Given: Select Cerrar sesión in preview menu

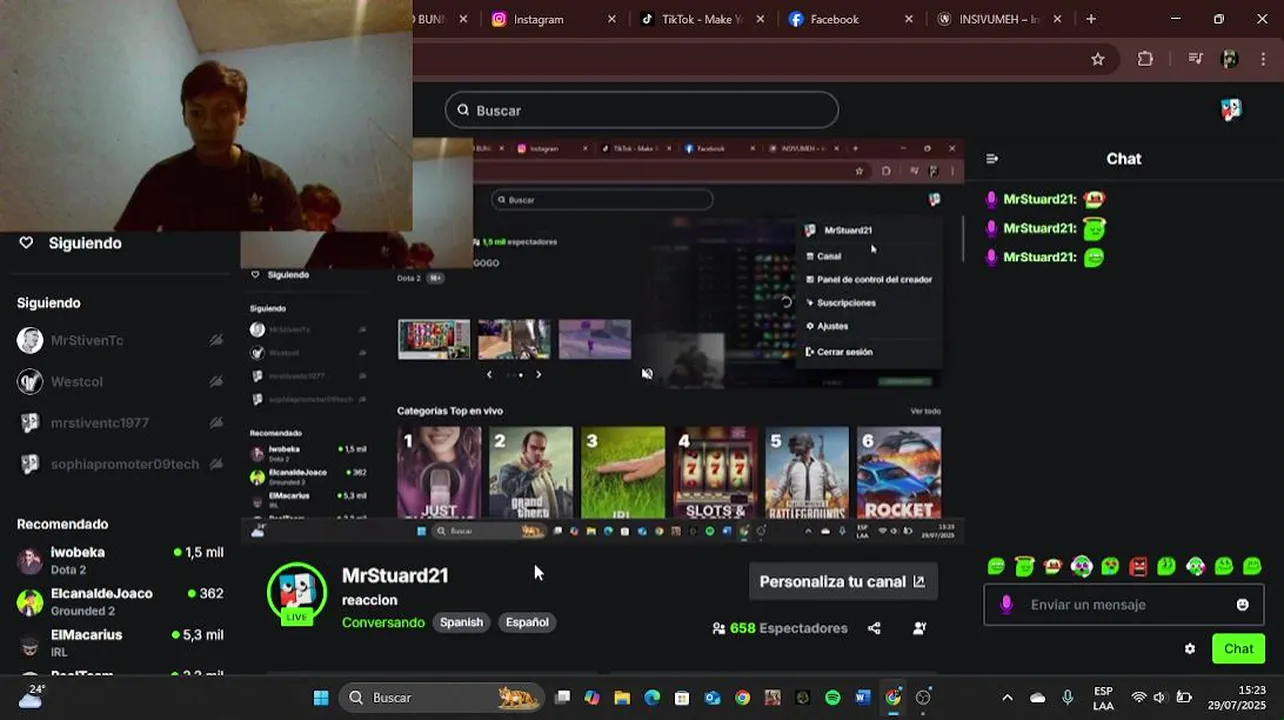Looking at the screenshot, I should [x=839, y=352].
